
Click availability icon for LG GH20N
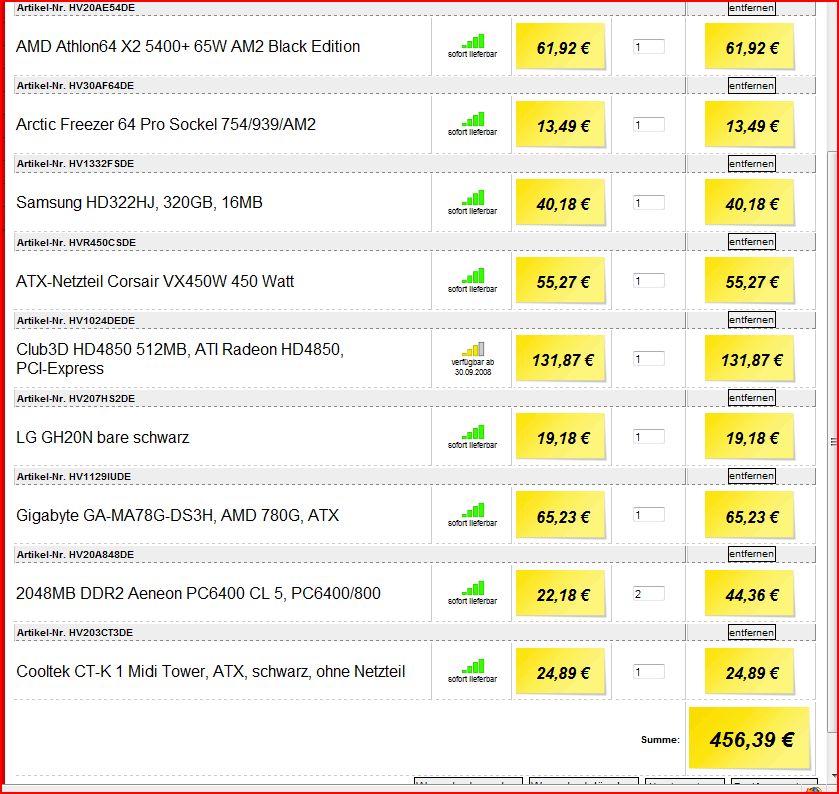point(473,432)
